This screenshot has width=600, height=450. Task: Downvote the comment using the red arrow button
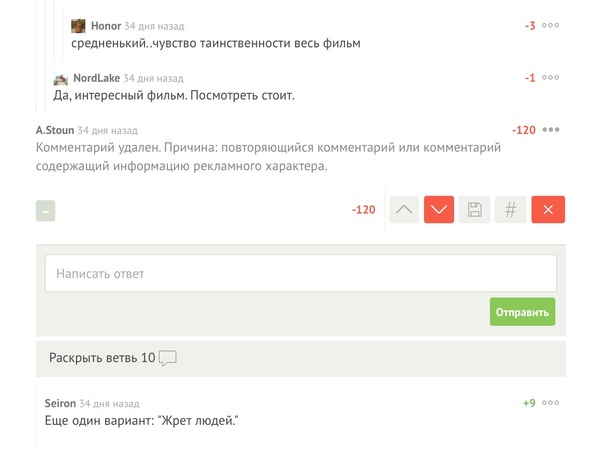pyautogui.click(x=439, y=209)
